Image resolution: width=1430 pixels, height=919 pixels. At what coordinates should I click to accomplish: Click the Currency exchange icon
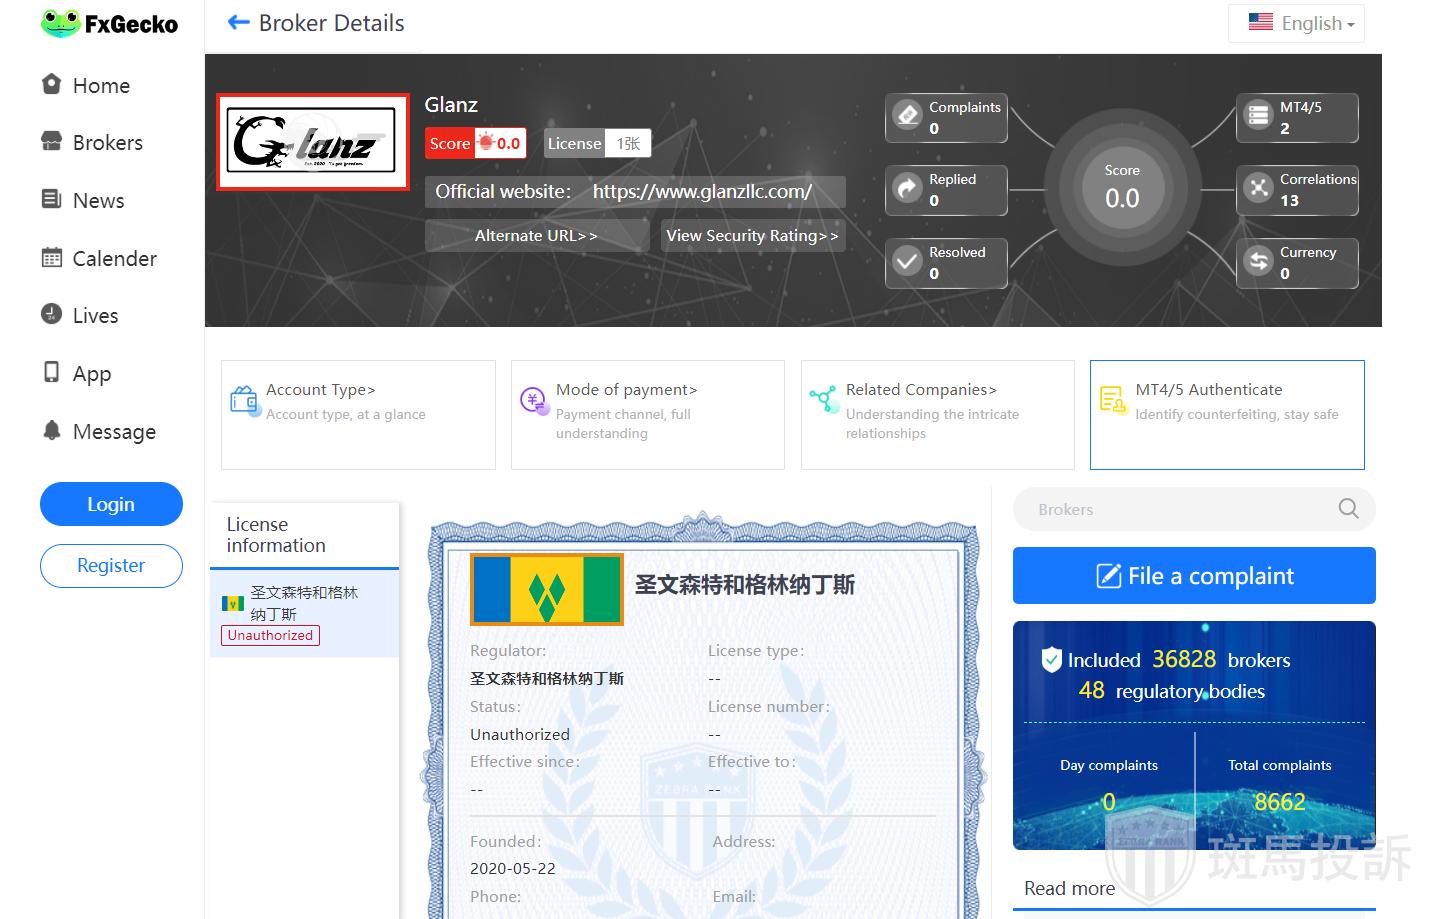(x=1258, y=262)
